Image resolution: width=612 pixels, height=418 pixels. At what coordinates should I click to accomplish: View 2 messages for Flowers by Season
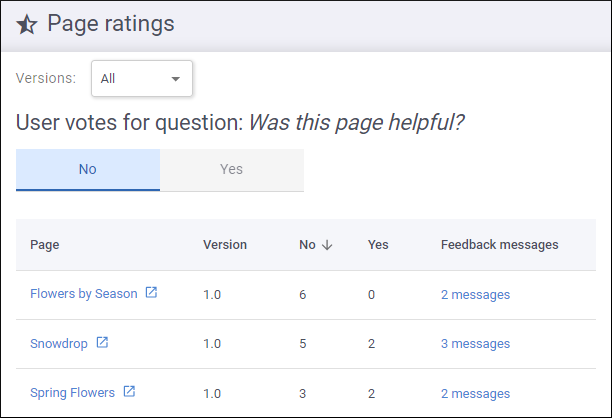pos(475,294)
